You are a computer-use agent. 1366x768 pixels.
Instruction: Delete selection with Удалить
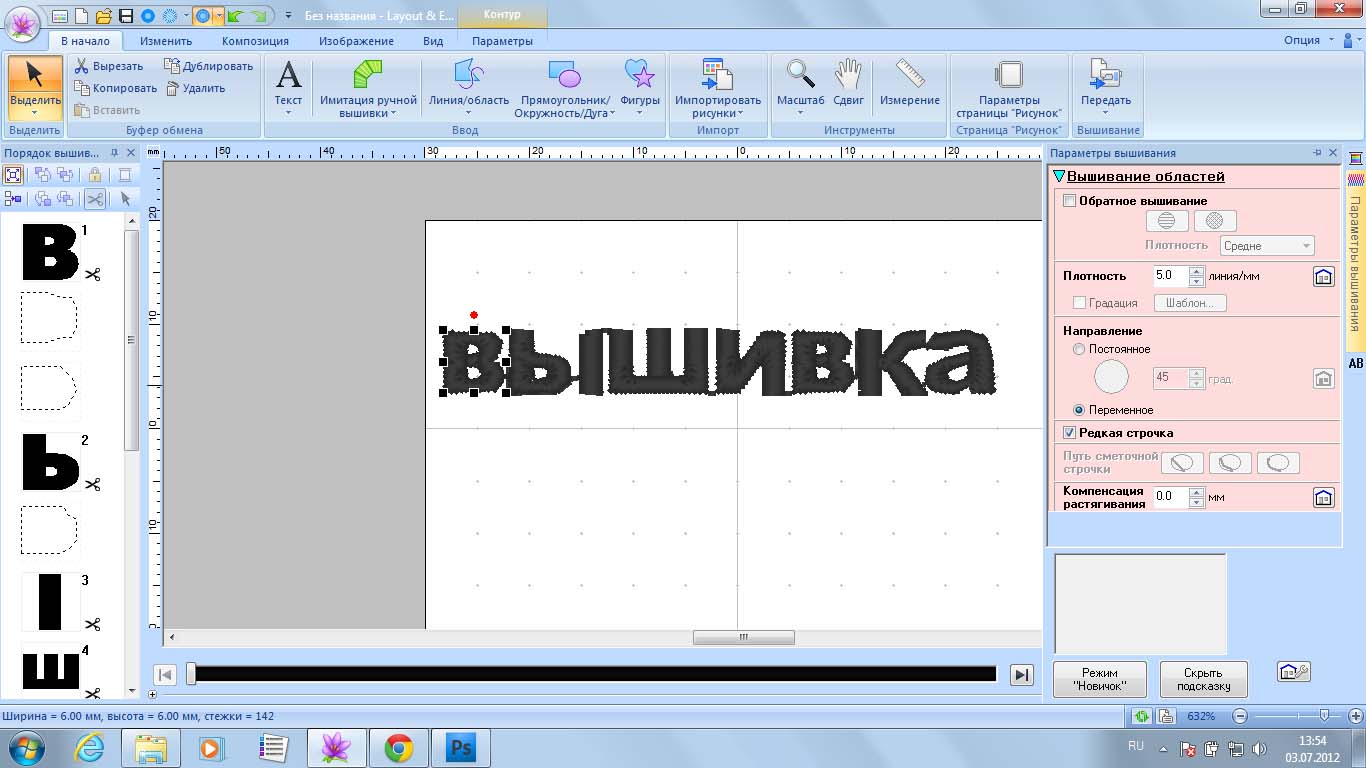click(195, 88)
